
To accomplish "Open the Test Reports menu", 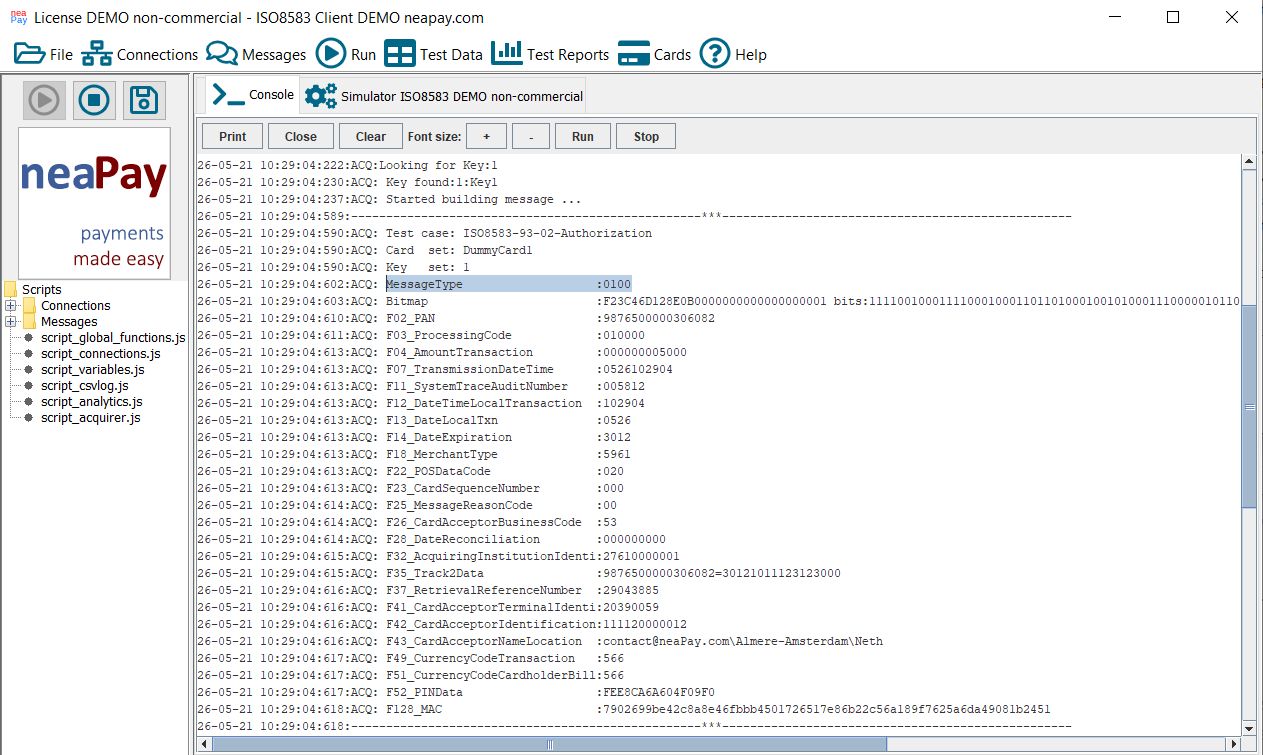I will click(x=550, y=54).
